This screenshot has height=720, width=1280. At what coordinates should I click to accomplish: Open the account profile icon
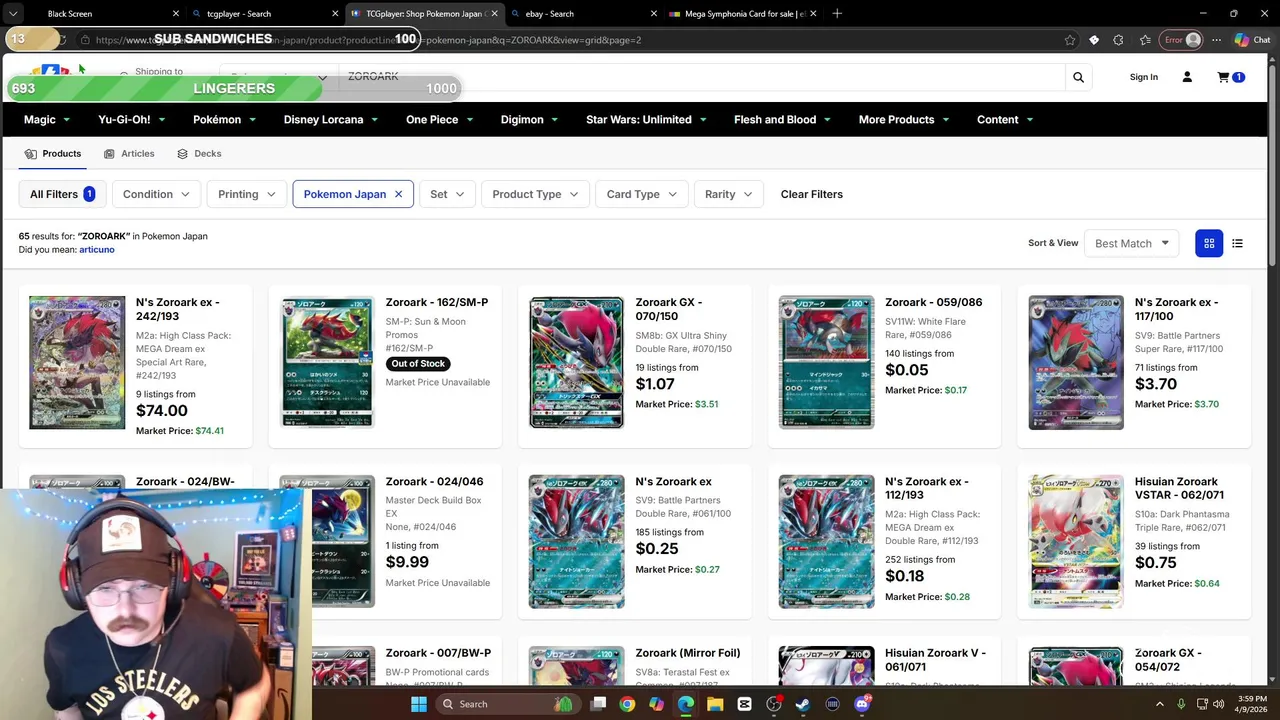[1187, 77]
